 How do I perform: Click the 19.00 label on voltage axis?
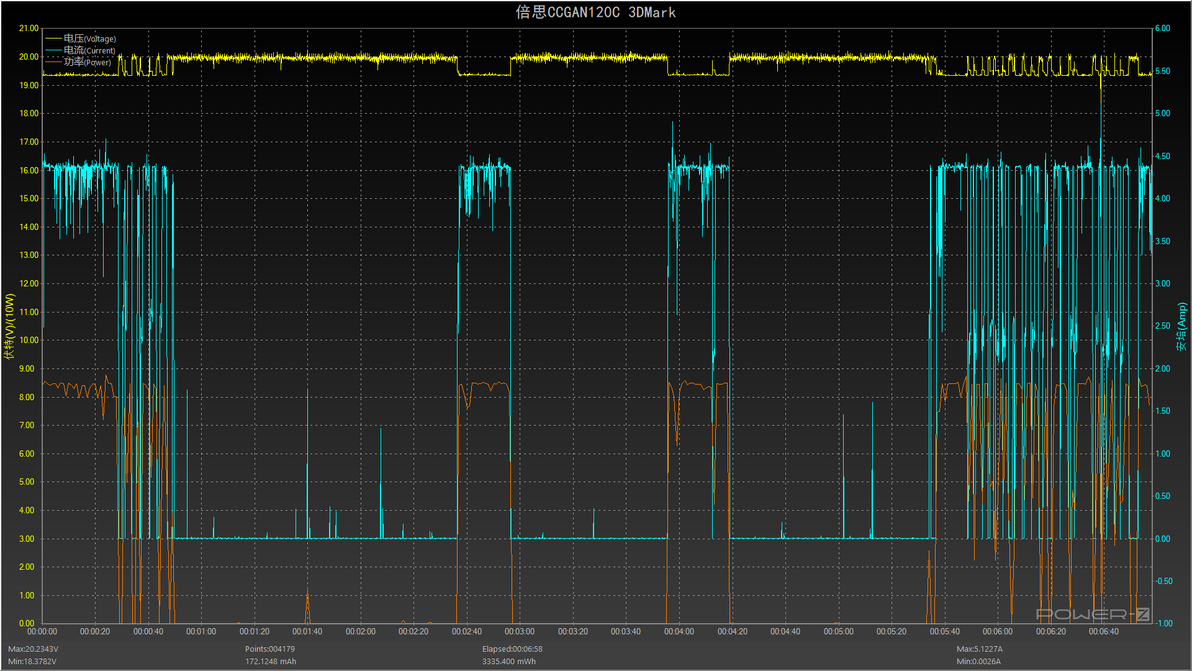[x=29, y=85]
